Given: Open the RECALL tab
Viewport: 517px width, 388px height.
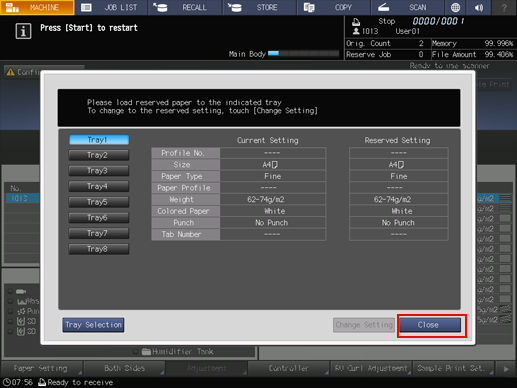Looking at the screenshot, I should (185, 7).
